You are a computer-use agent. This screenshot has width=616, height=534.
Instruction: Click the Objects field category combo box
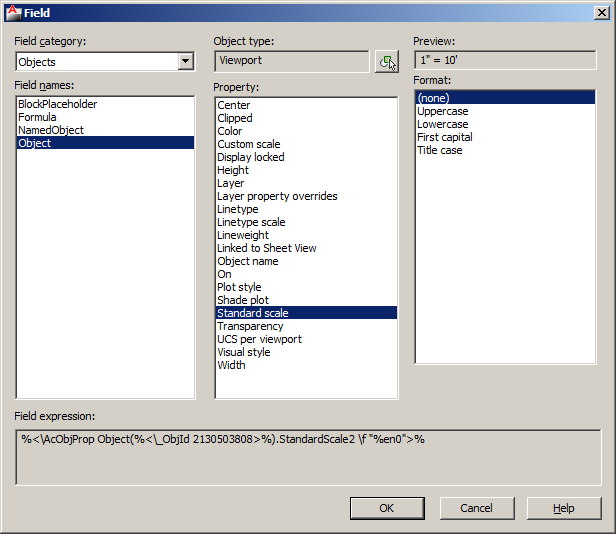click(105, 62)
